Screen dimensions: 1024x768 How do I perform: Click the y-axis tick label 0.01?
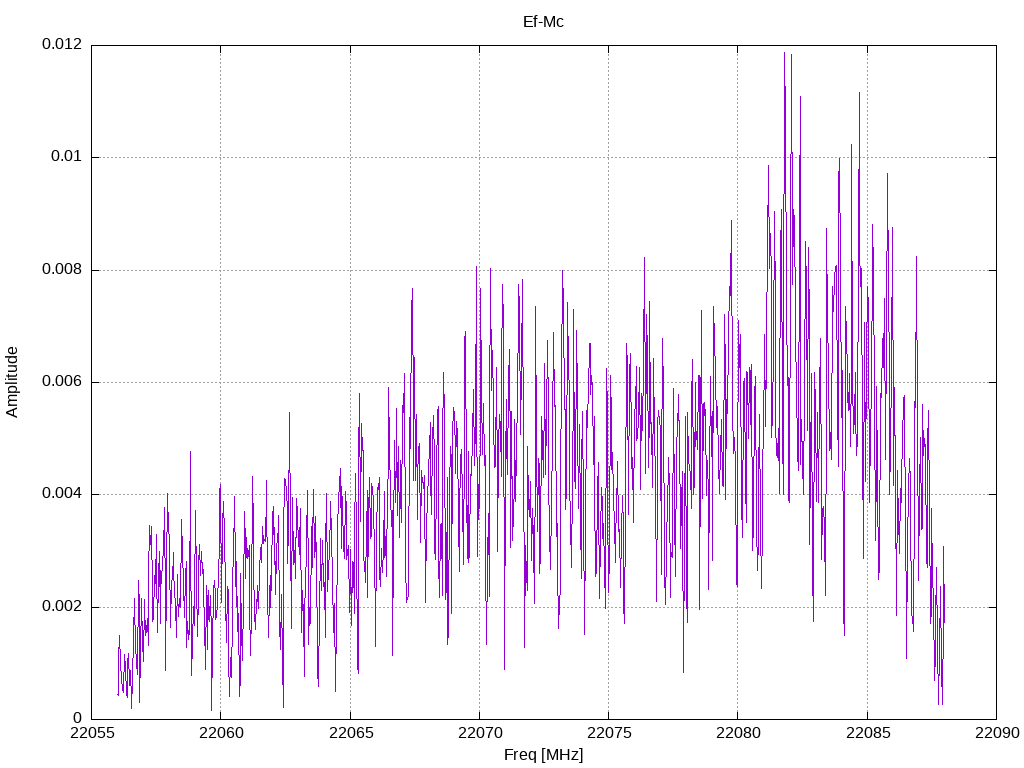click(67, 157)
